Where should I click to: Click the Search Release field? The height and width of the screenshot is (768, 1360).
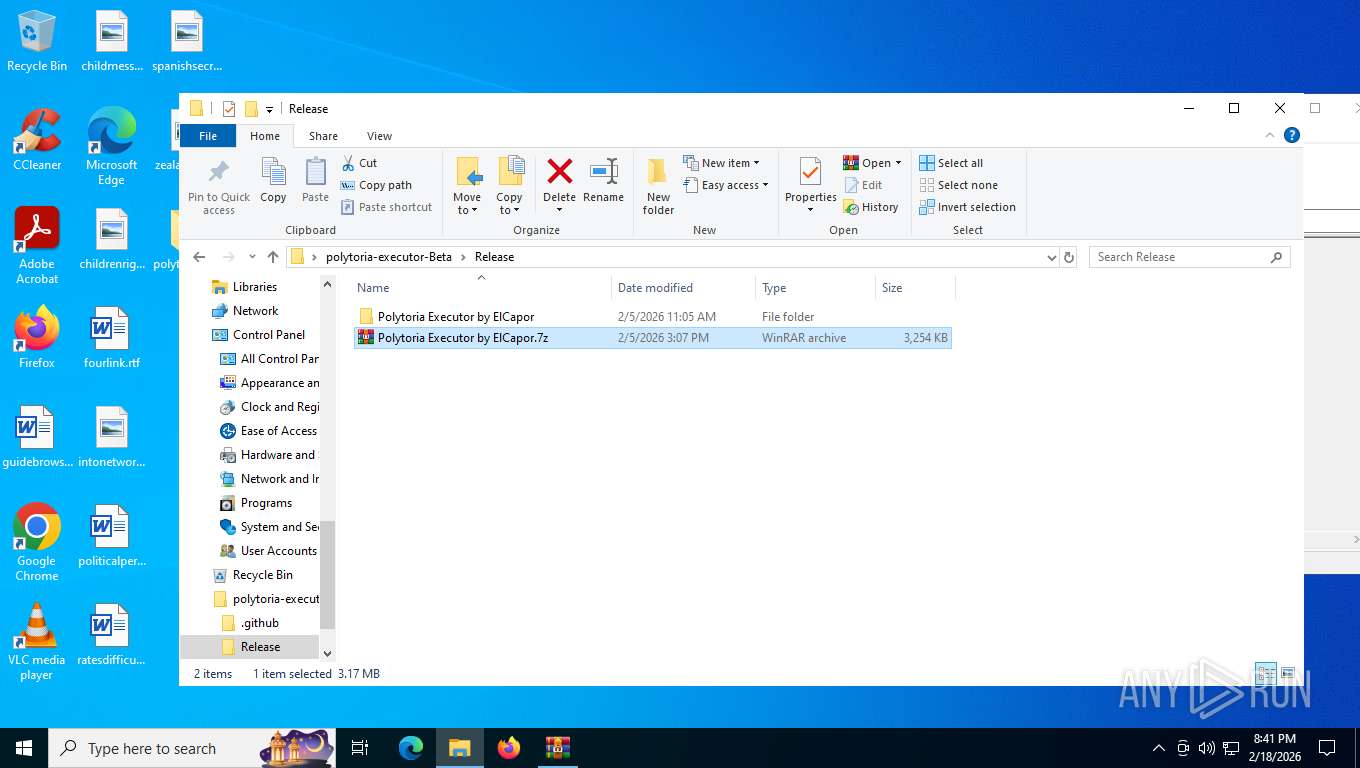1189,257
